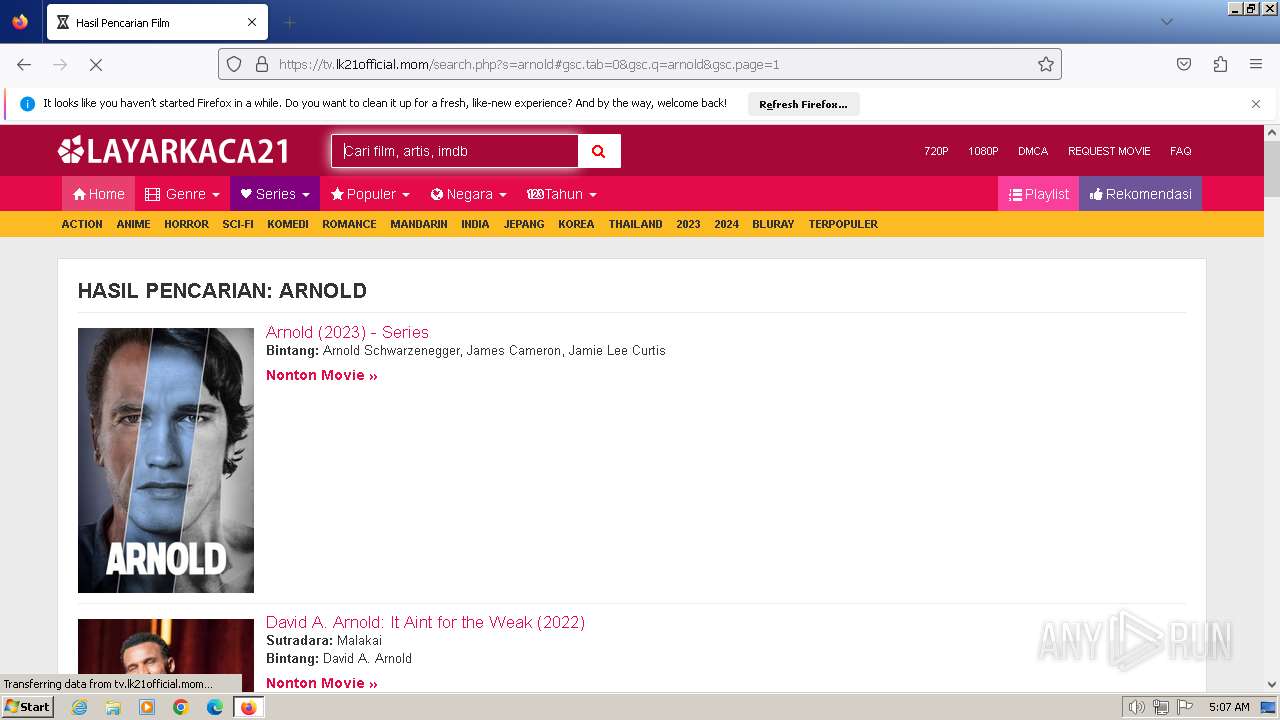The image size is (1280, 720).
Task: Click the volume speaker tray icon
Action: [1136, 707]
